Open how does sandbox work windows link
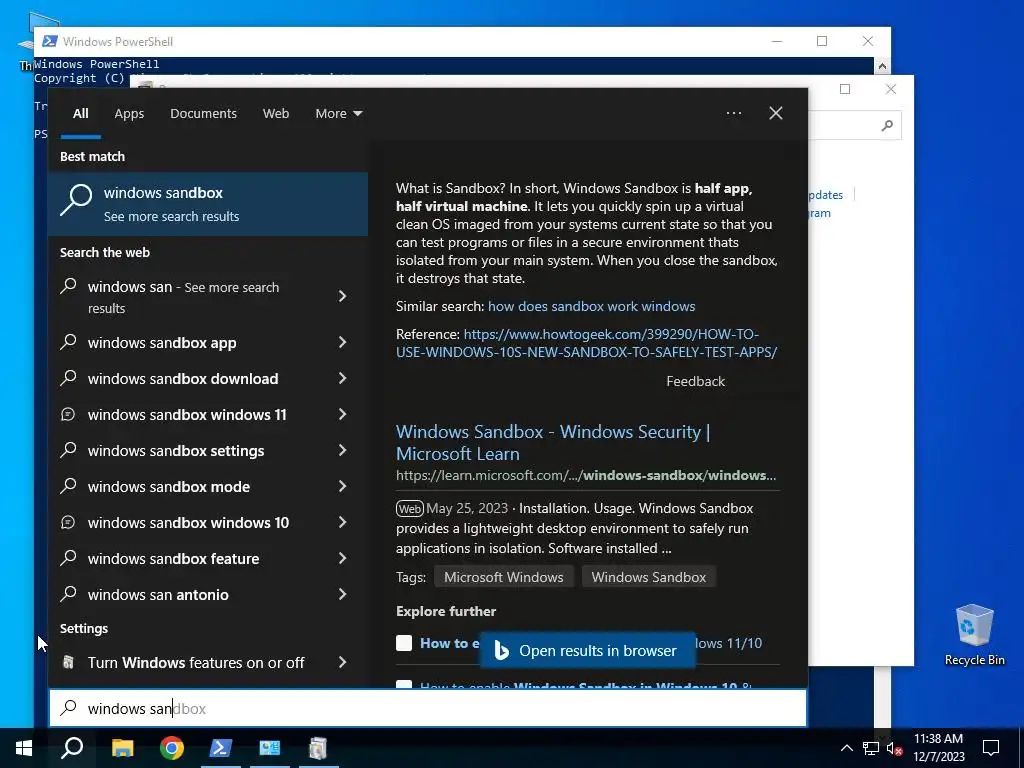 point(591,306)
